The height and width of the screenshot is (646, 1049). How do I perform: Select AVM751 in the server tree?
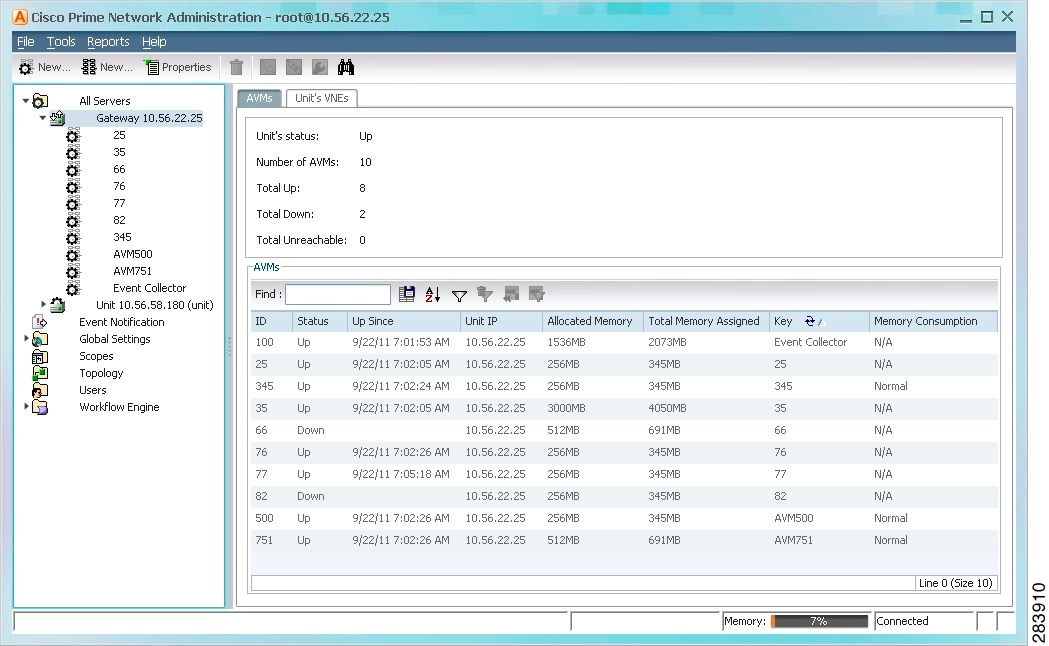click(131, 271)
